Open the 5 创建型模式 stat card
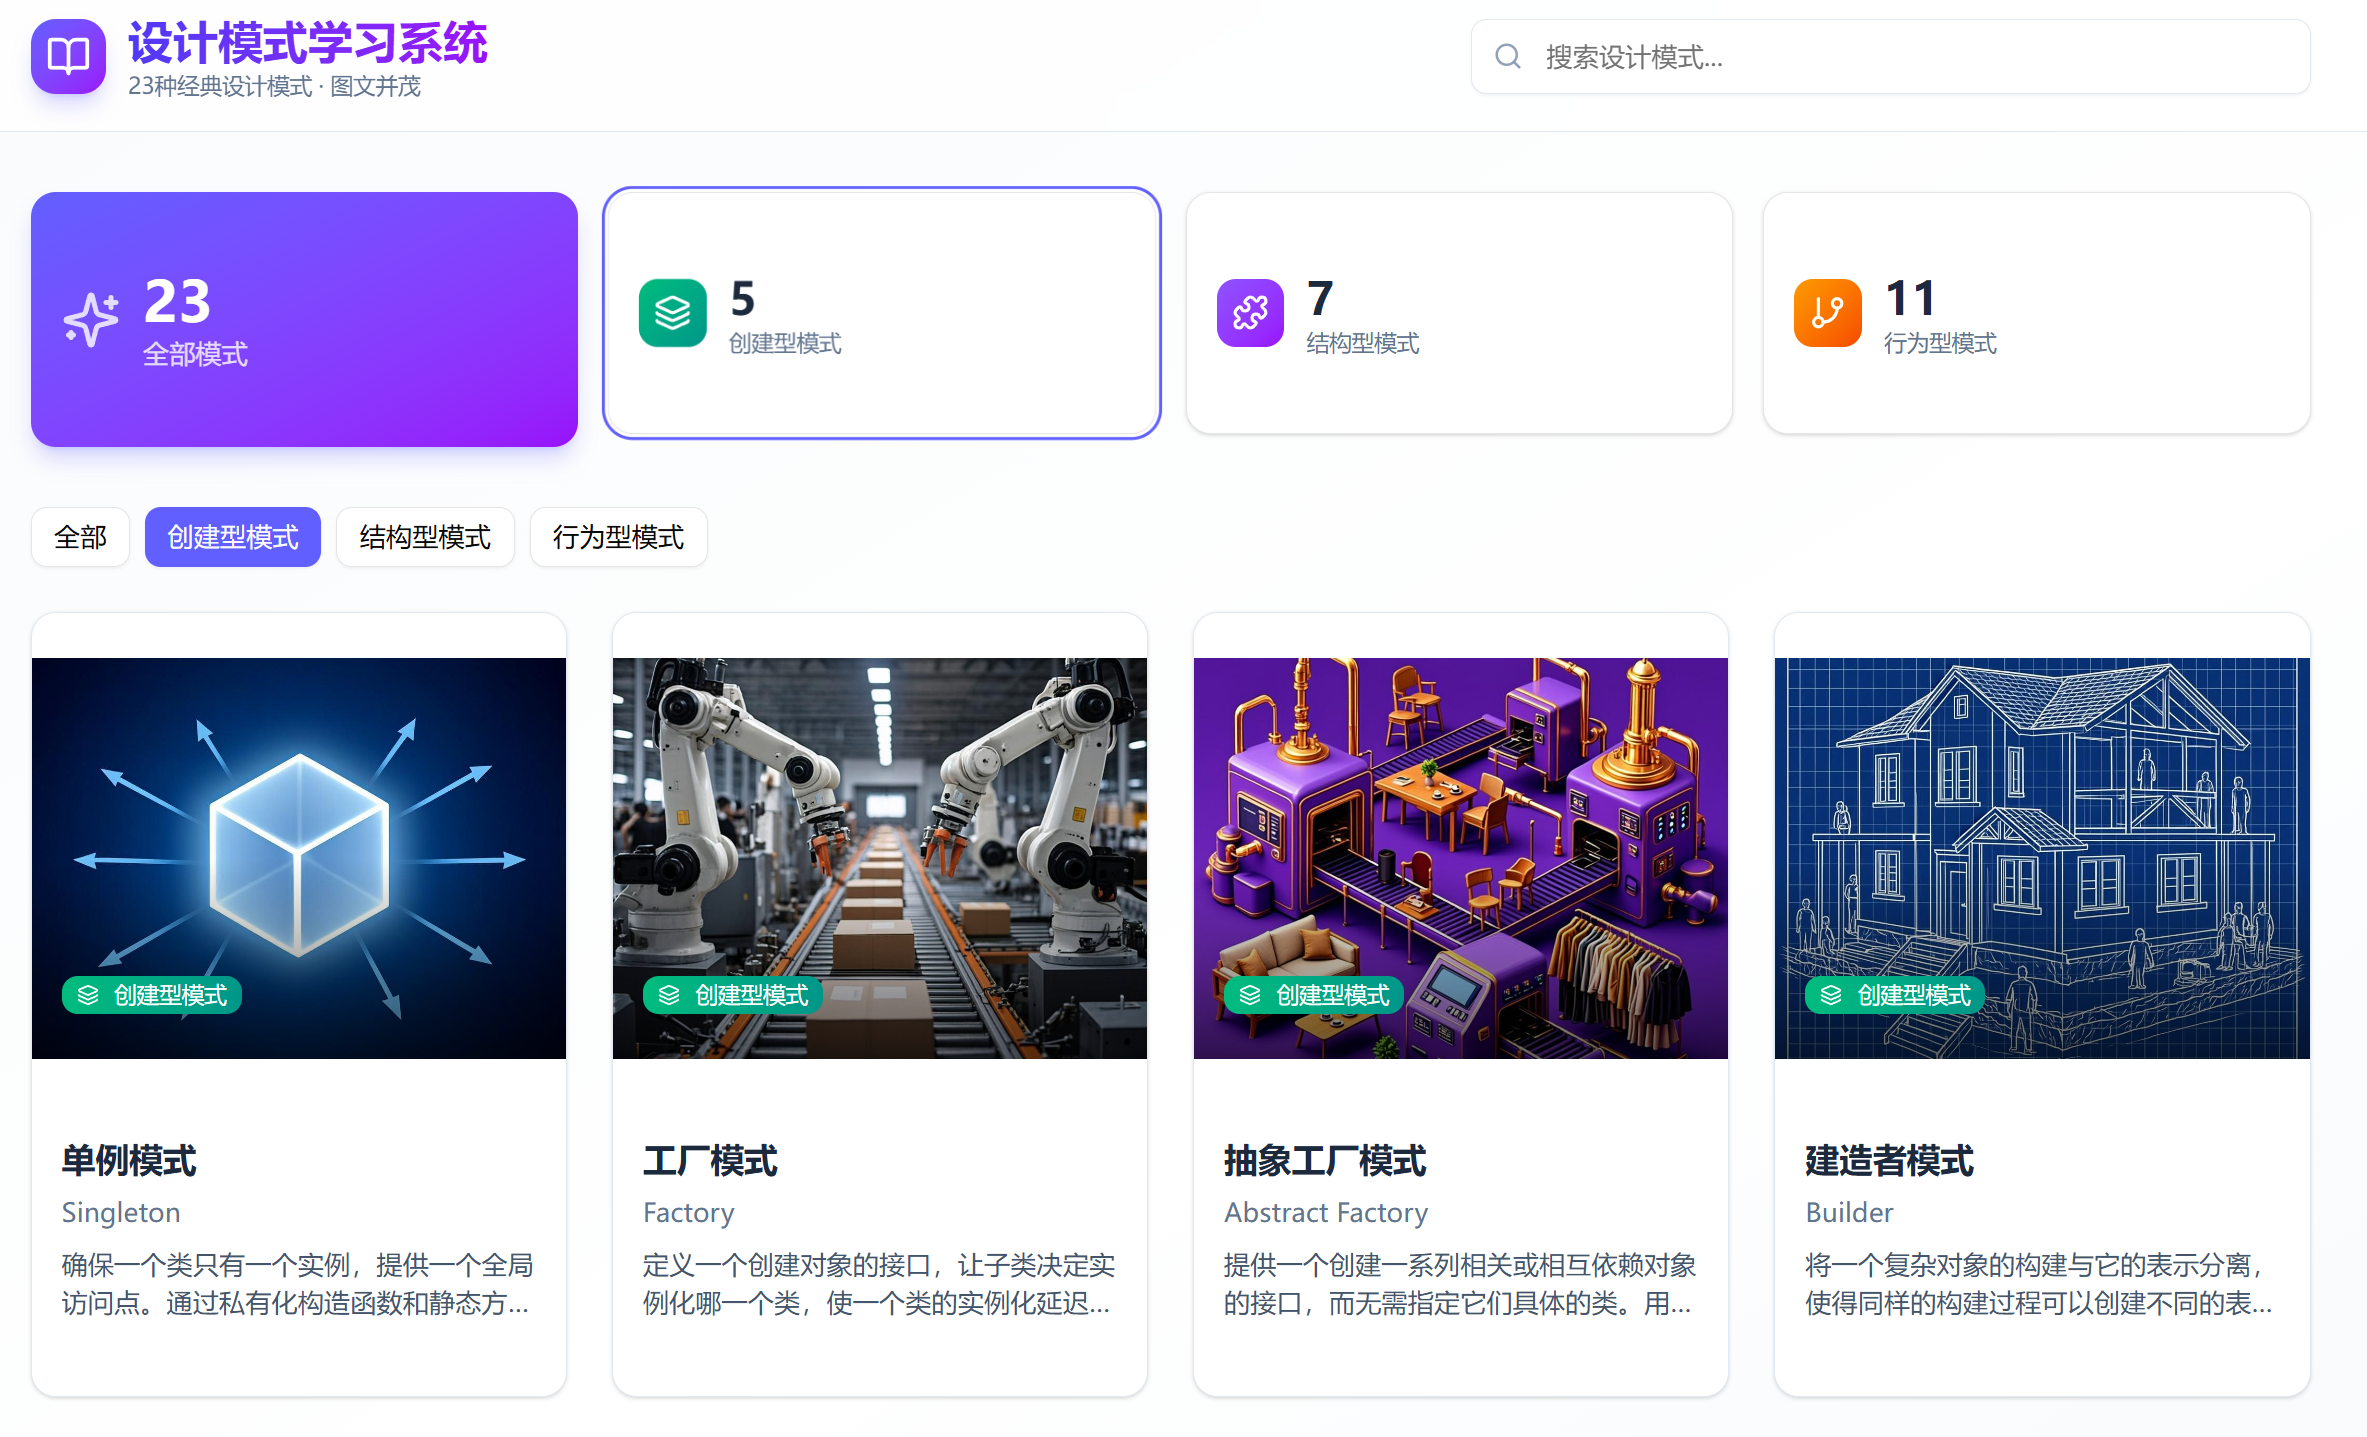Viewport: 2367px width, 1437px height. 882,313
